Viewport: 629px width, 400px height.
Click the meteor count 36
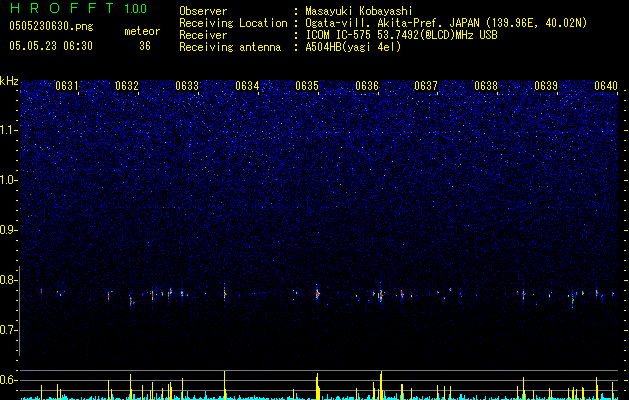click(x=145, y=46)
